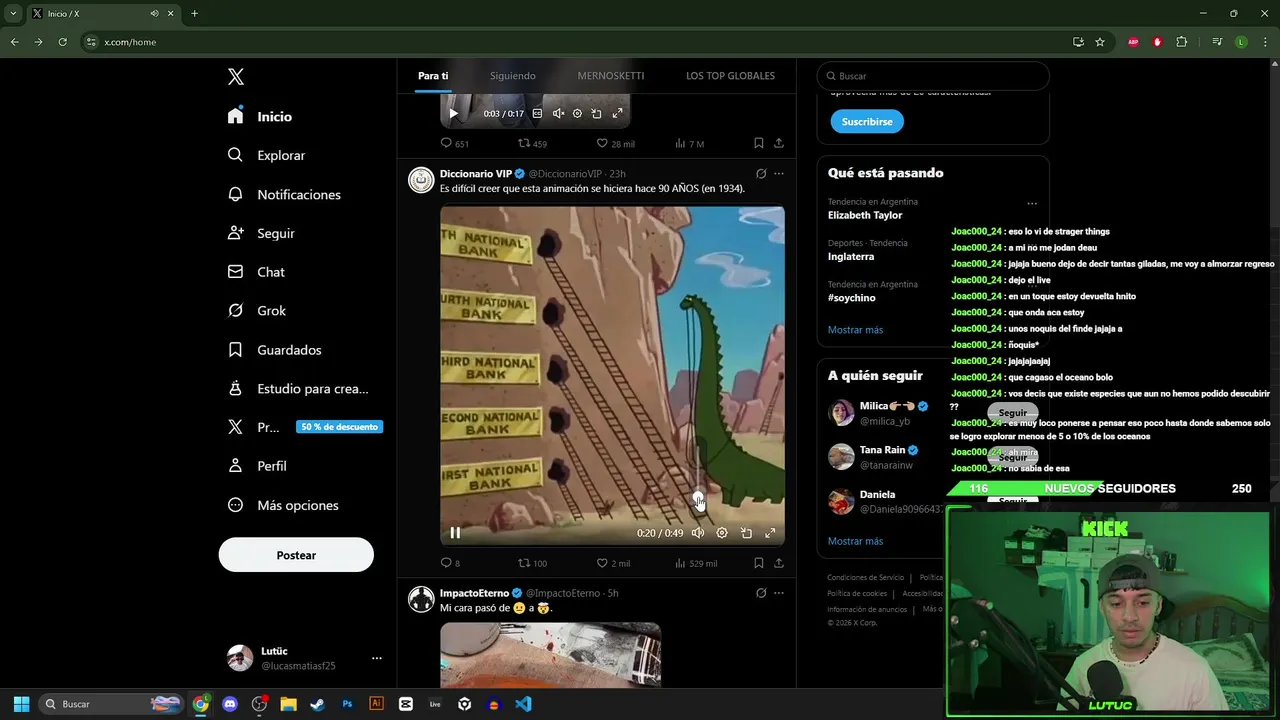Play the top paused video

[453, 113]
